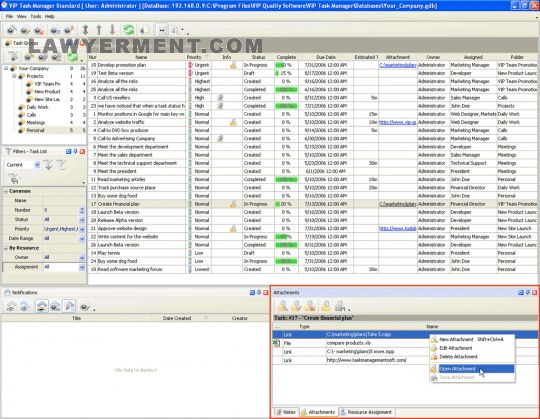540x419 pixels.
Task: Open http attachment link in Analyze website traffic row
Action: pyautogui.click(x=397, y=122)
